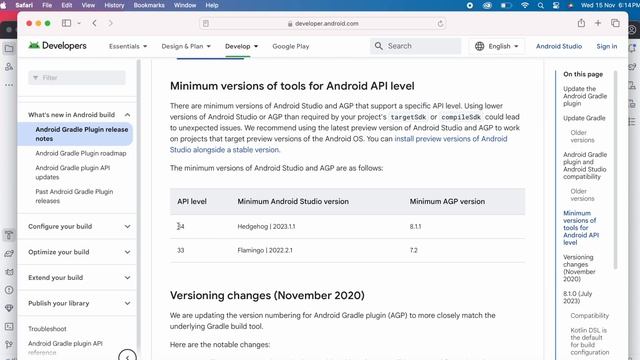Jump to 8.1.0 (July 2023) section
This screenshot has height=360, width=640.
pyautogui.click(x=578, y=297)
